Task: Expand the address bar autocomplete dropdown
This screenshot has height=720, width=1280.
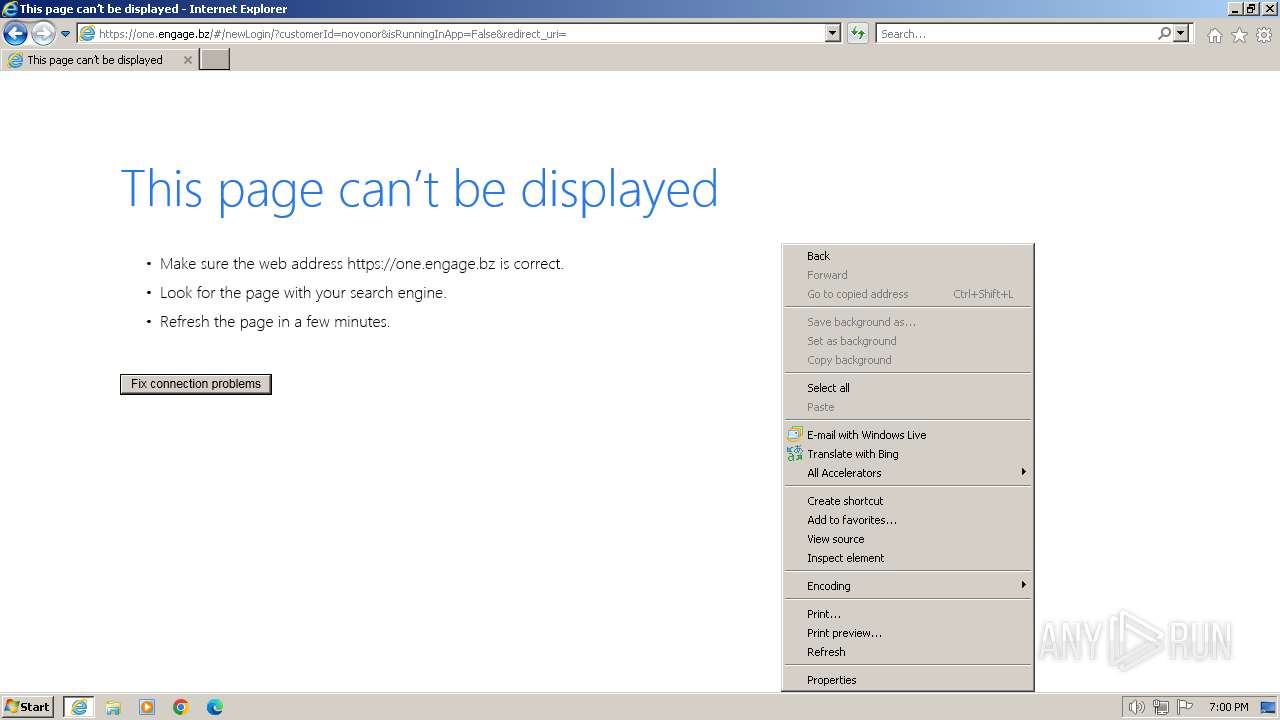Action: pos(833,34)
